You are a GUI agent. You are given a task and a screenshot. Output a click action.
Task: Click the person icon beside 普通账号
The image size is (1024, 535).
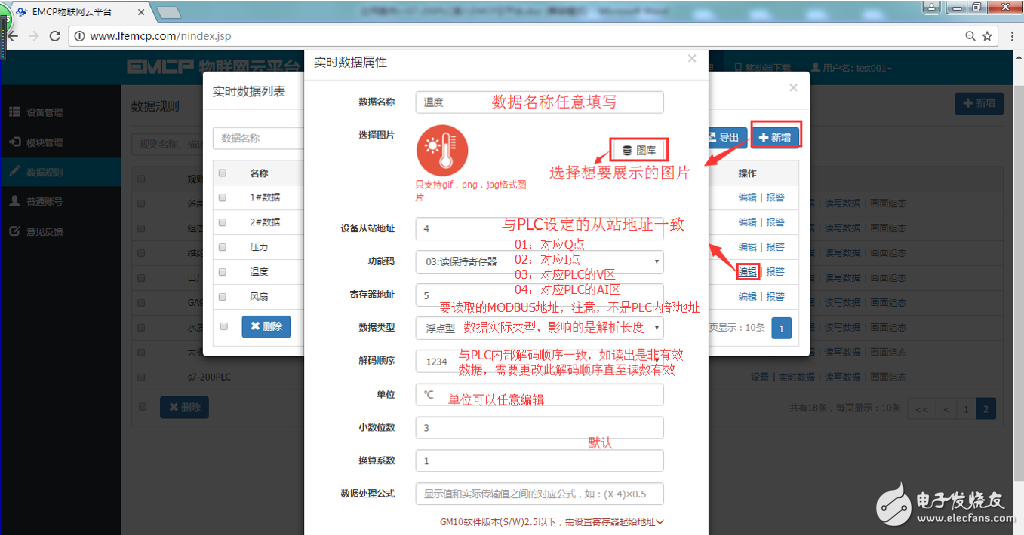tap(14, 201)
